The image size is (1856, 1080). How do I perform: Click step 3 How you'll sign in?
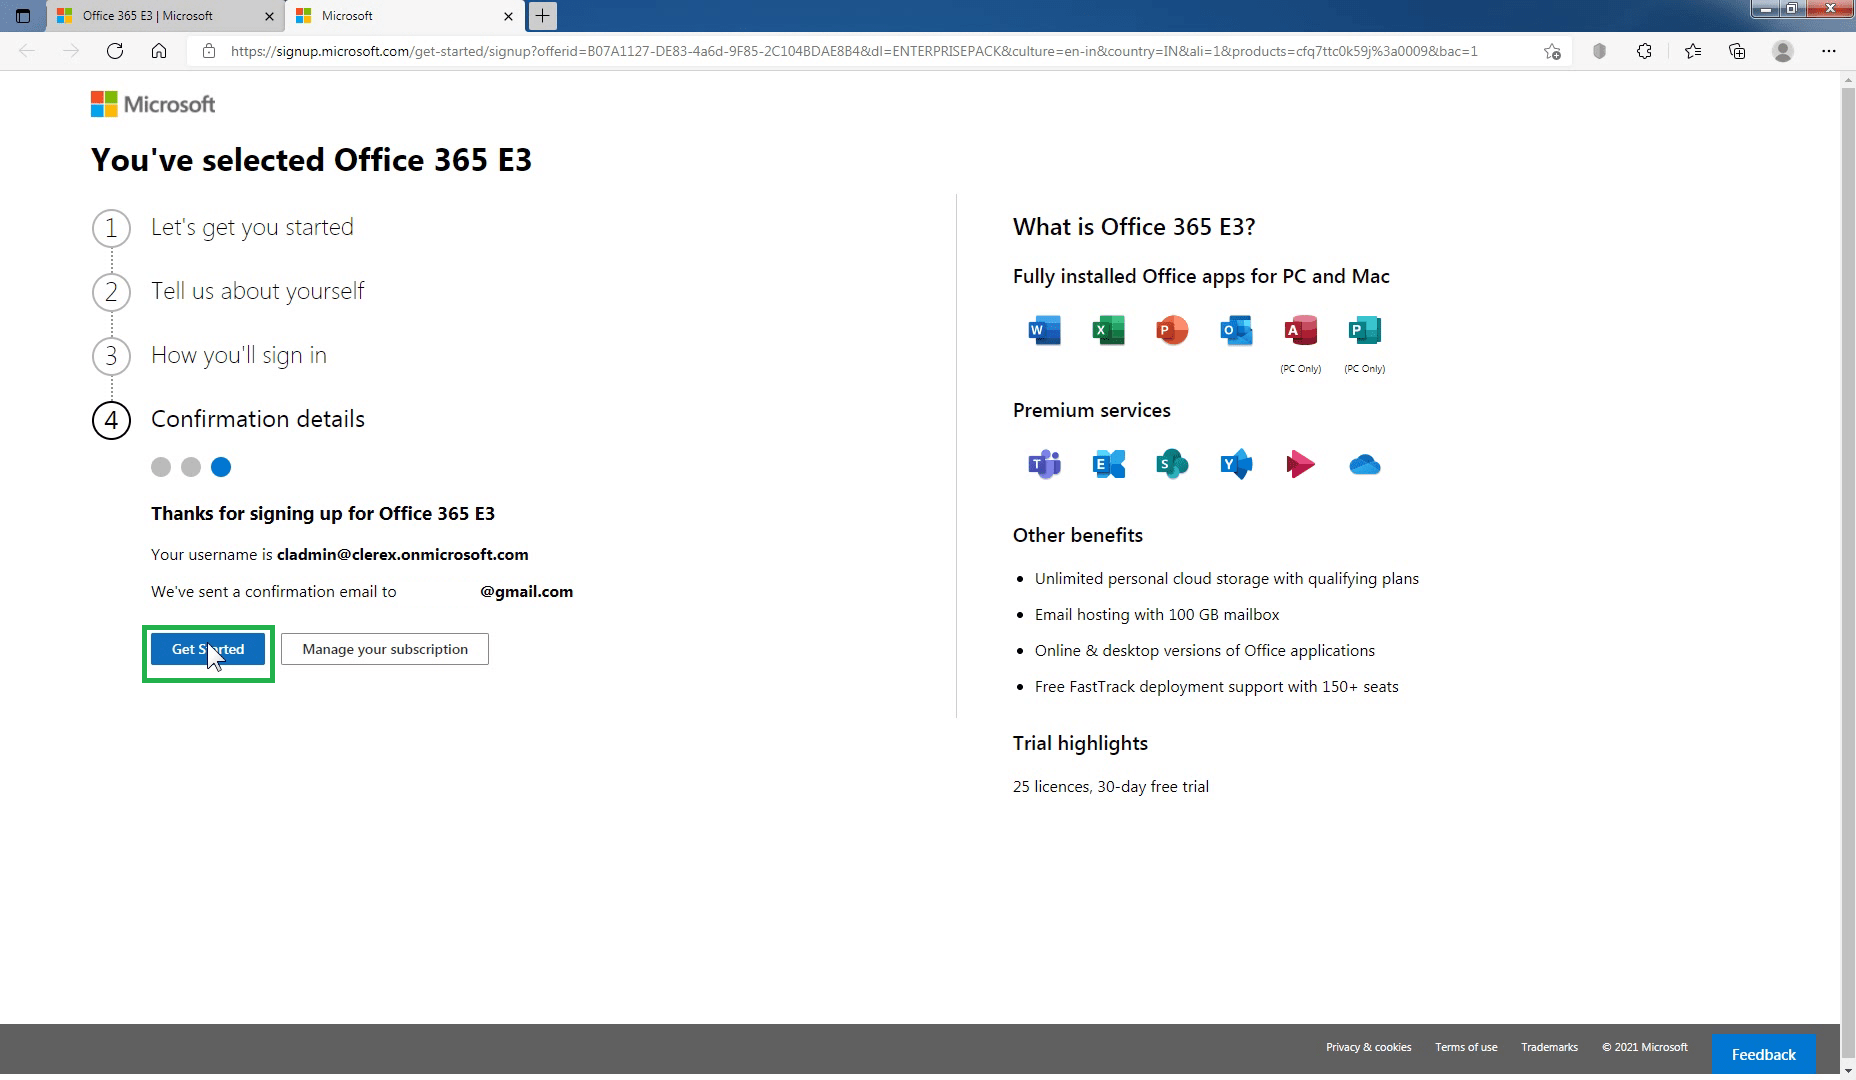click(x=210, y=356)
